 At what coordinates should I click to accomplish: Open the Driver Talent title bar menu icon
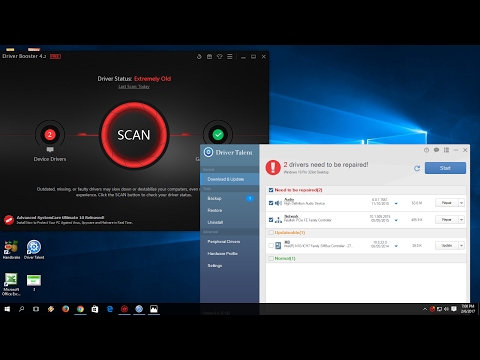(446, 150)
